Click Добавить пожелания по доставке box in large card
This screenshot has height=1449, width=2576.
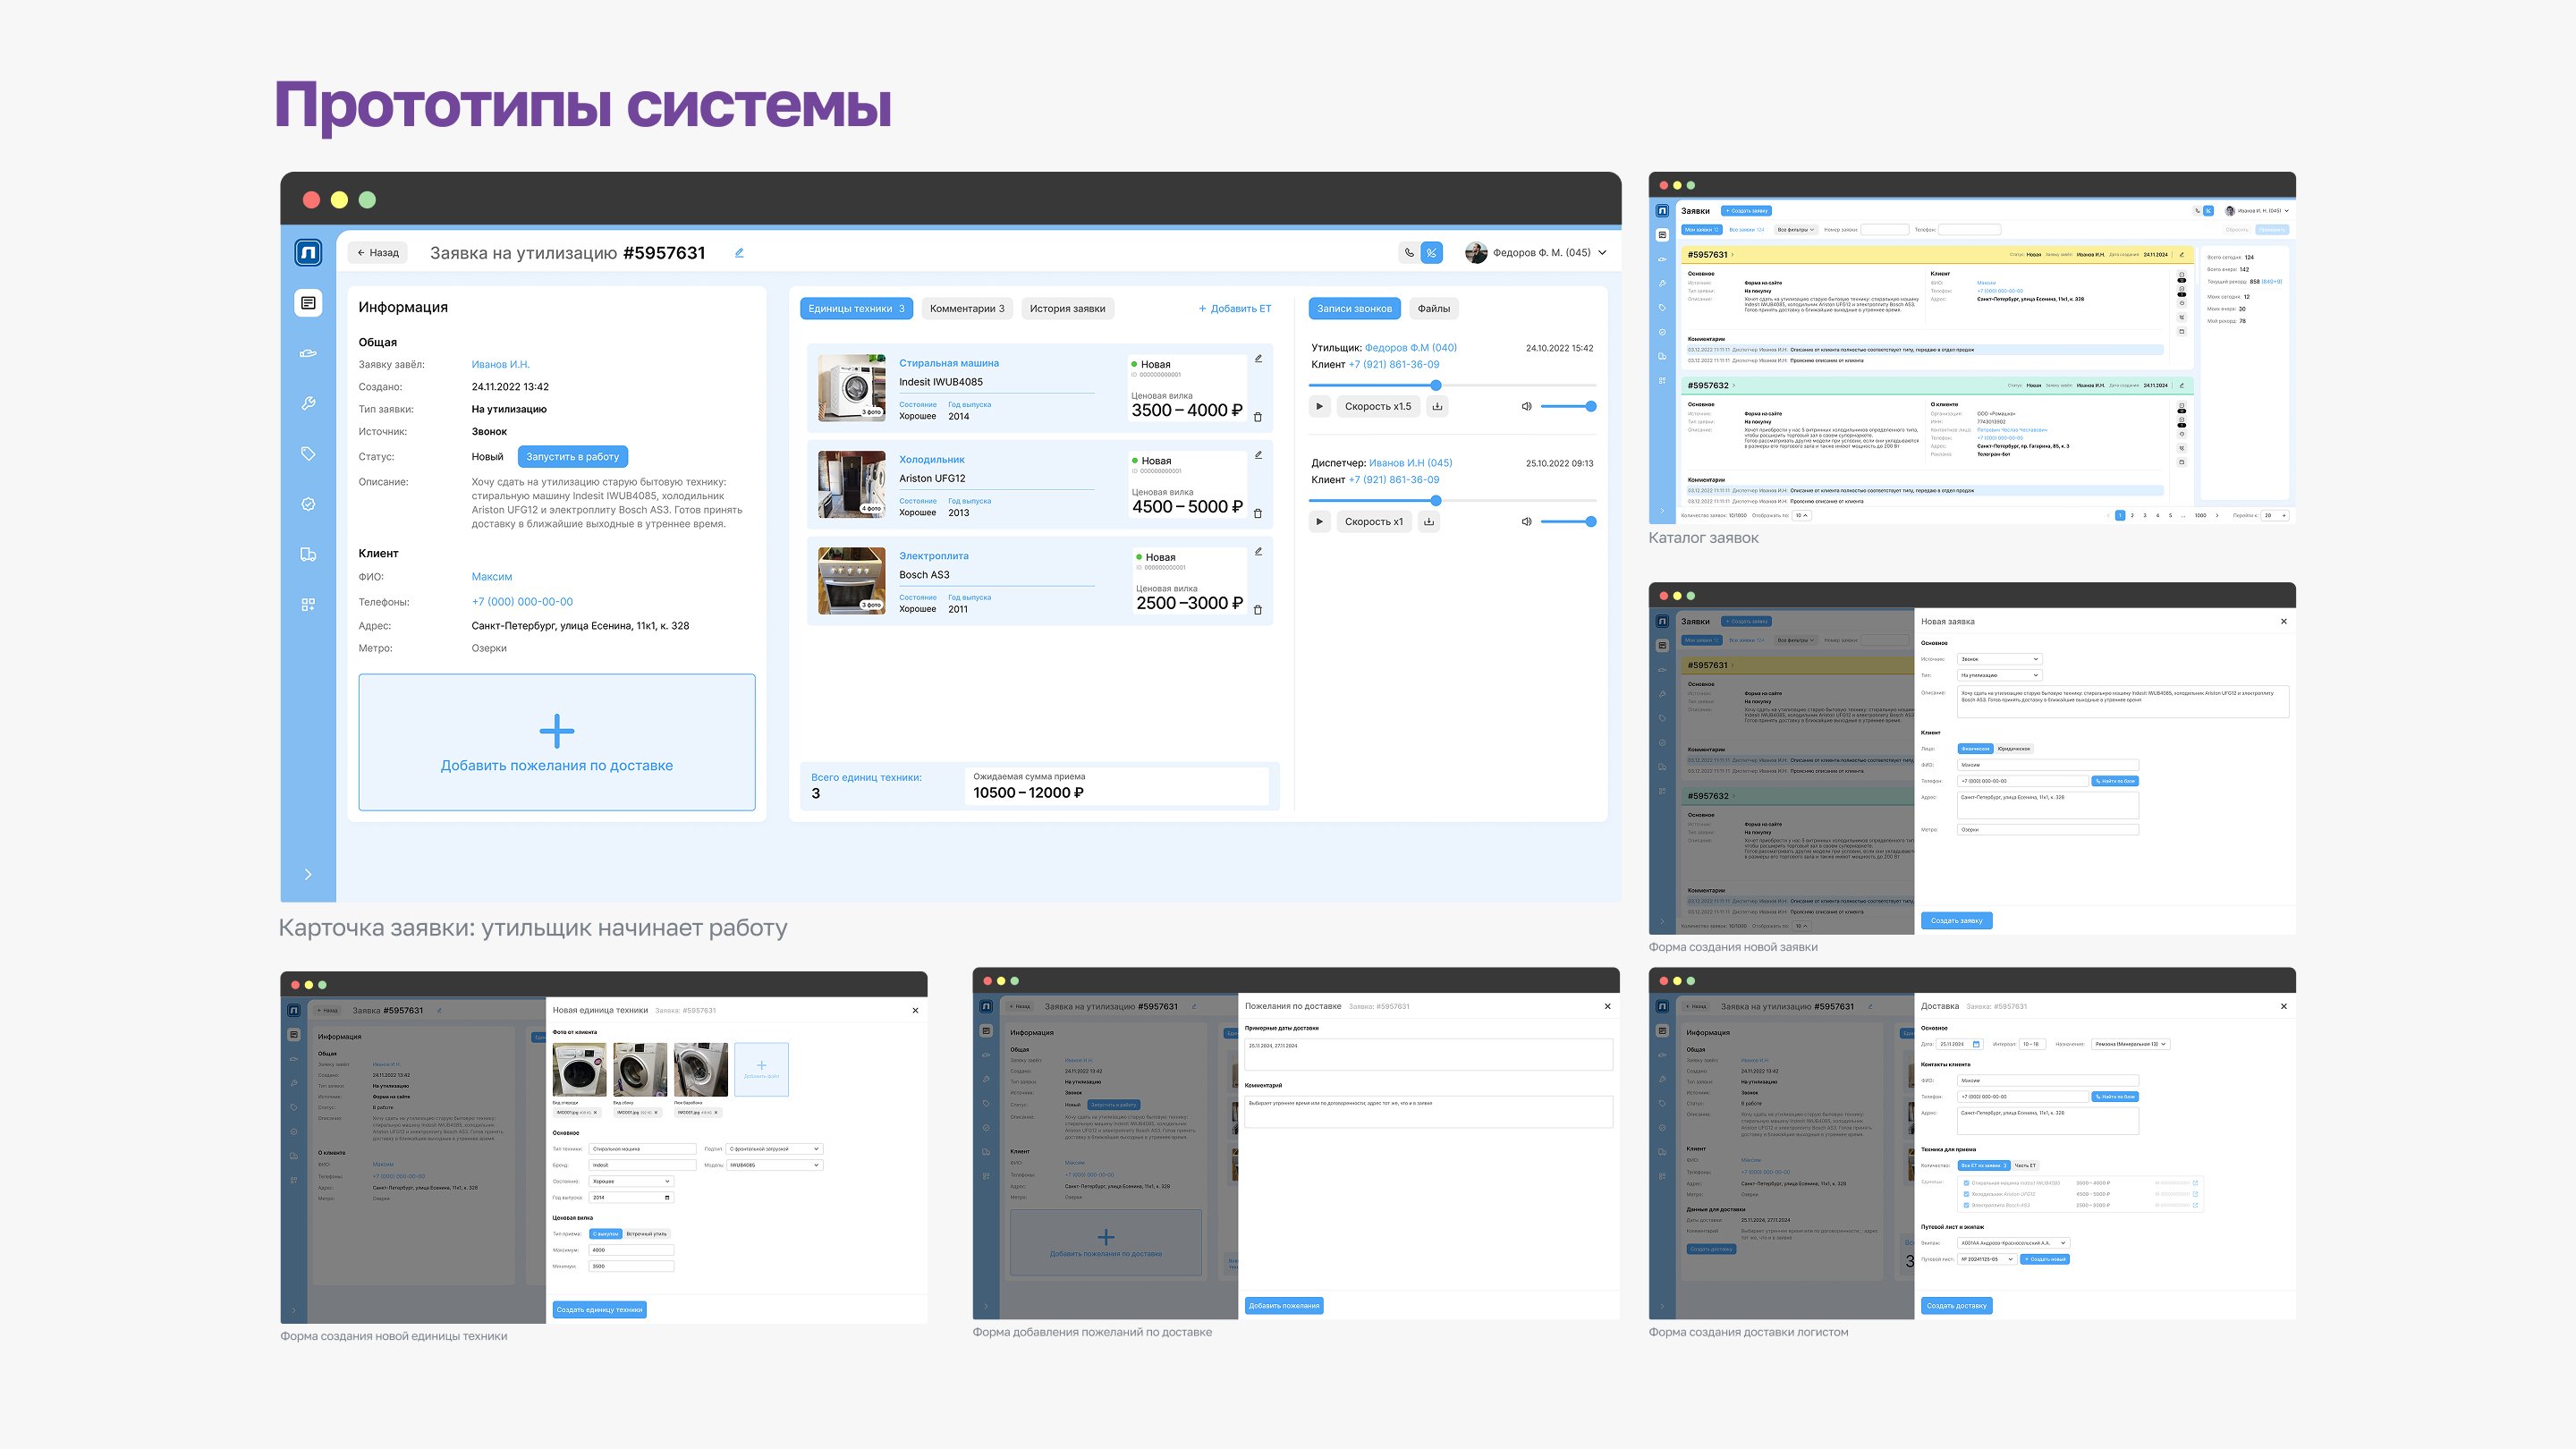pyautogui.click(x=557, y=742)
